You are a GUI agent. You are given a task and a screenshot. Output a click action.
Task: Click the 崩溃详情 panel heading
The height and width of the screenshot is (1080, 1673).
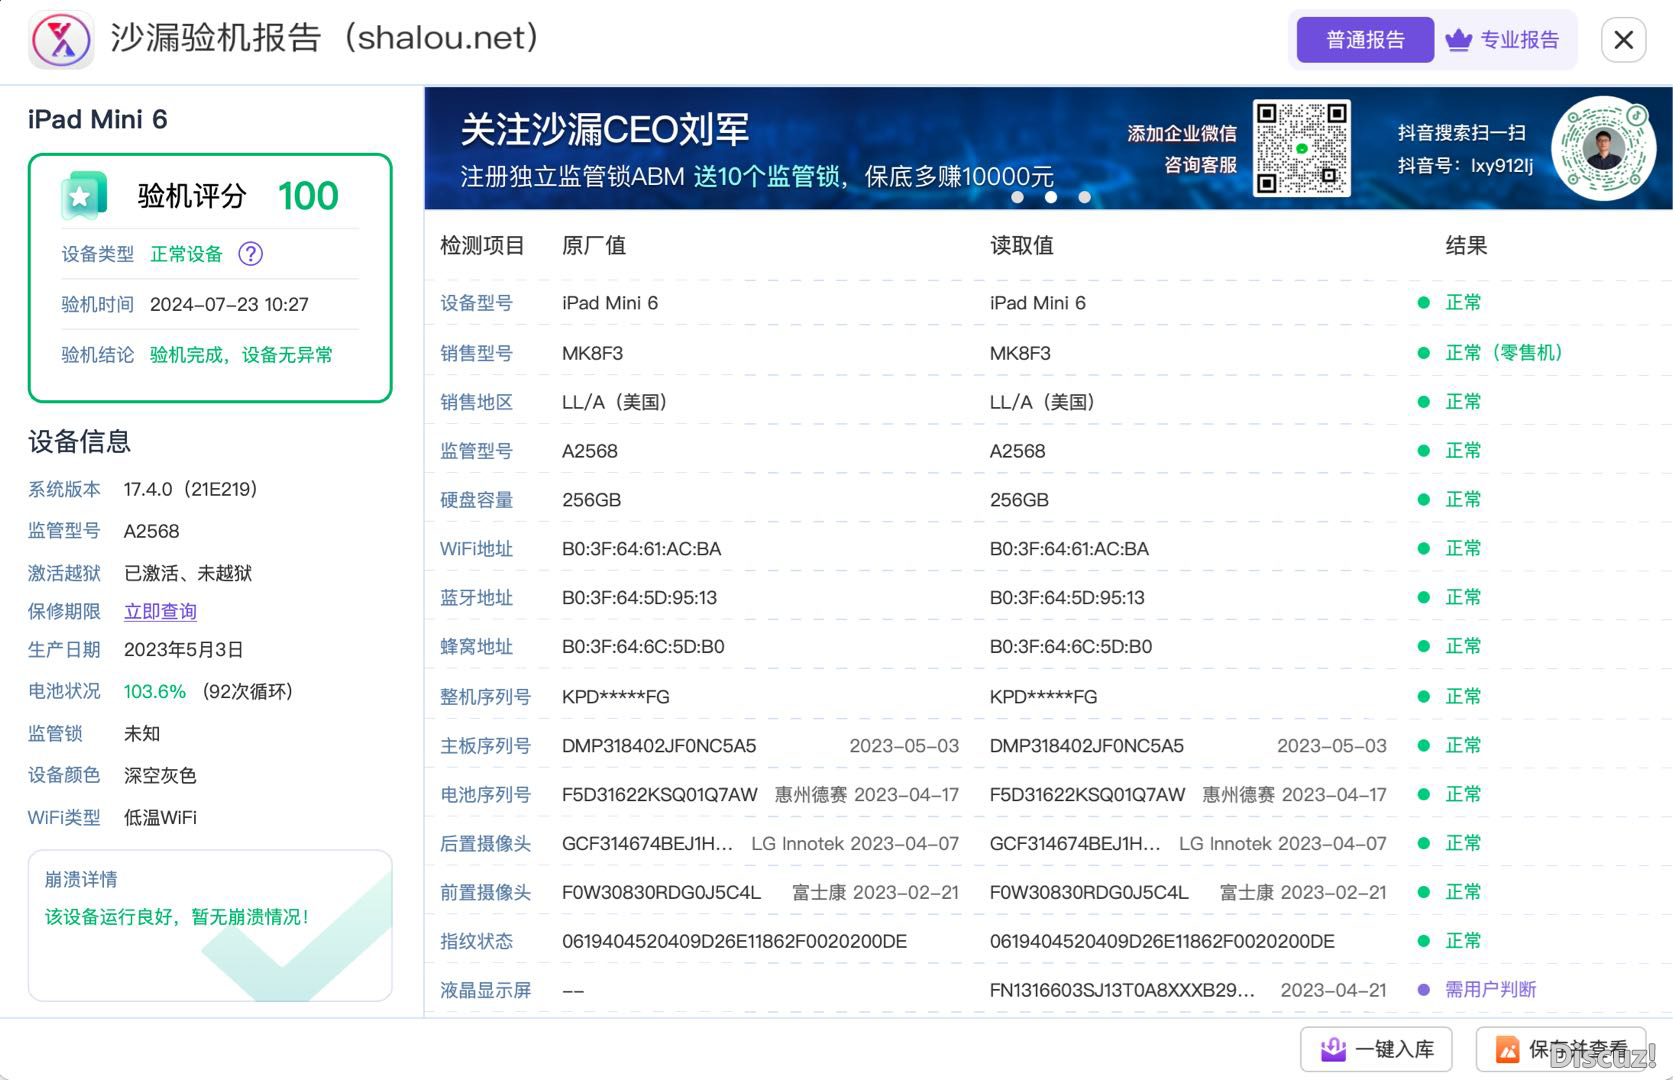[x=81, y=879]
